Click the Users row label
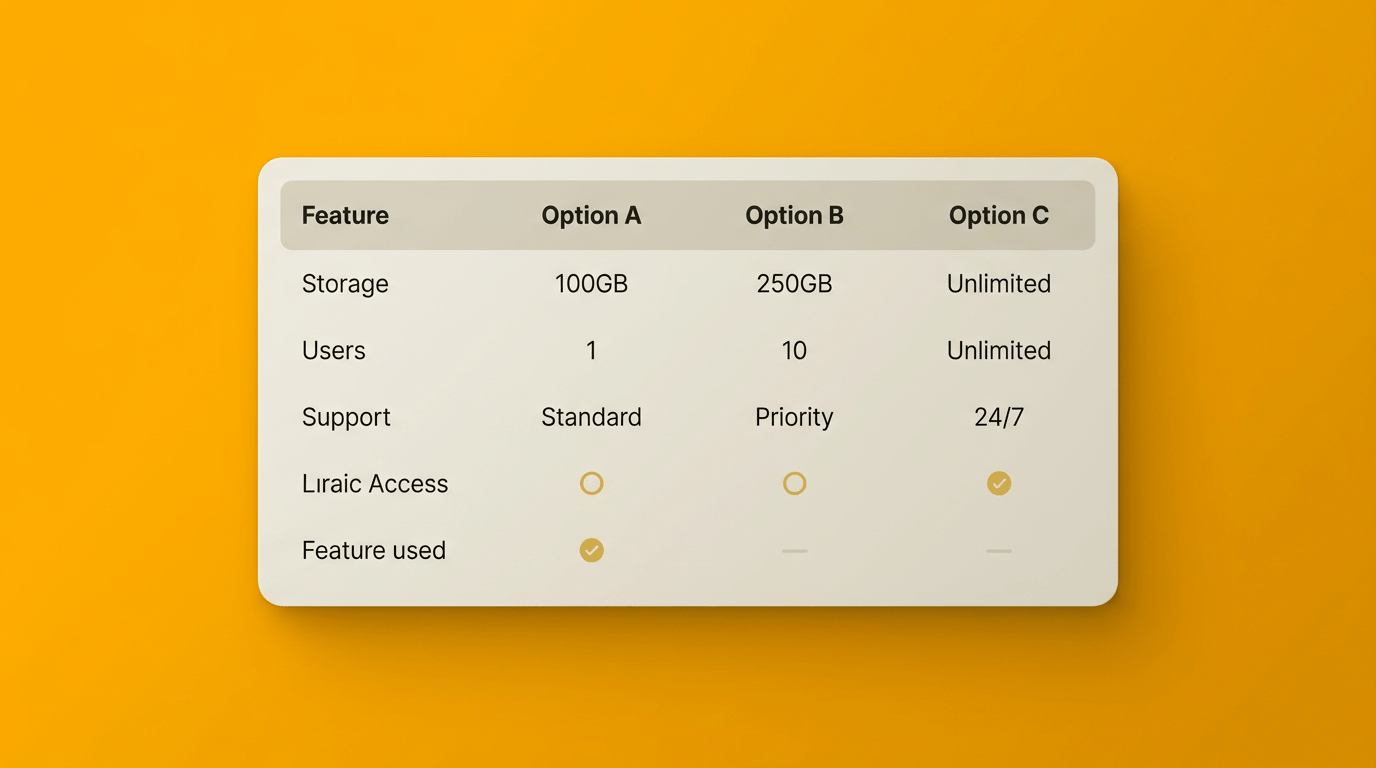 333,351
